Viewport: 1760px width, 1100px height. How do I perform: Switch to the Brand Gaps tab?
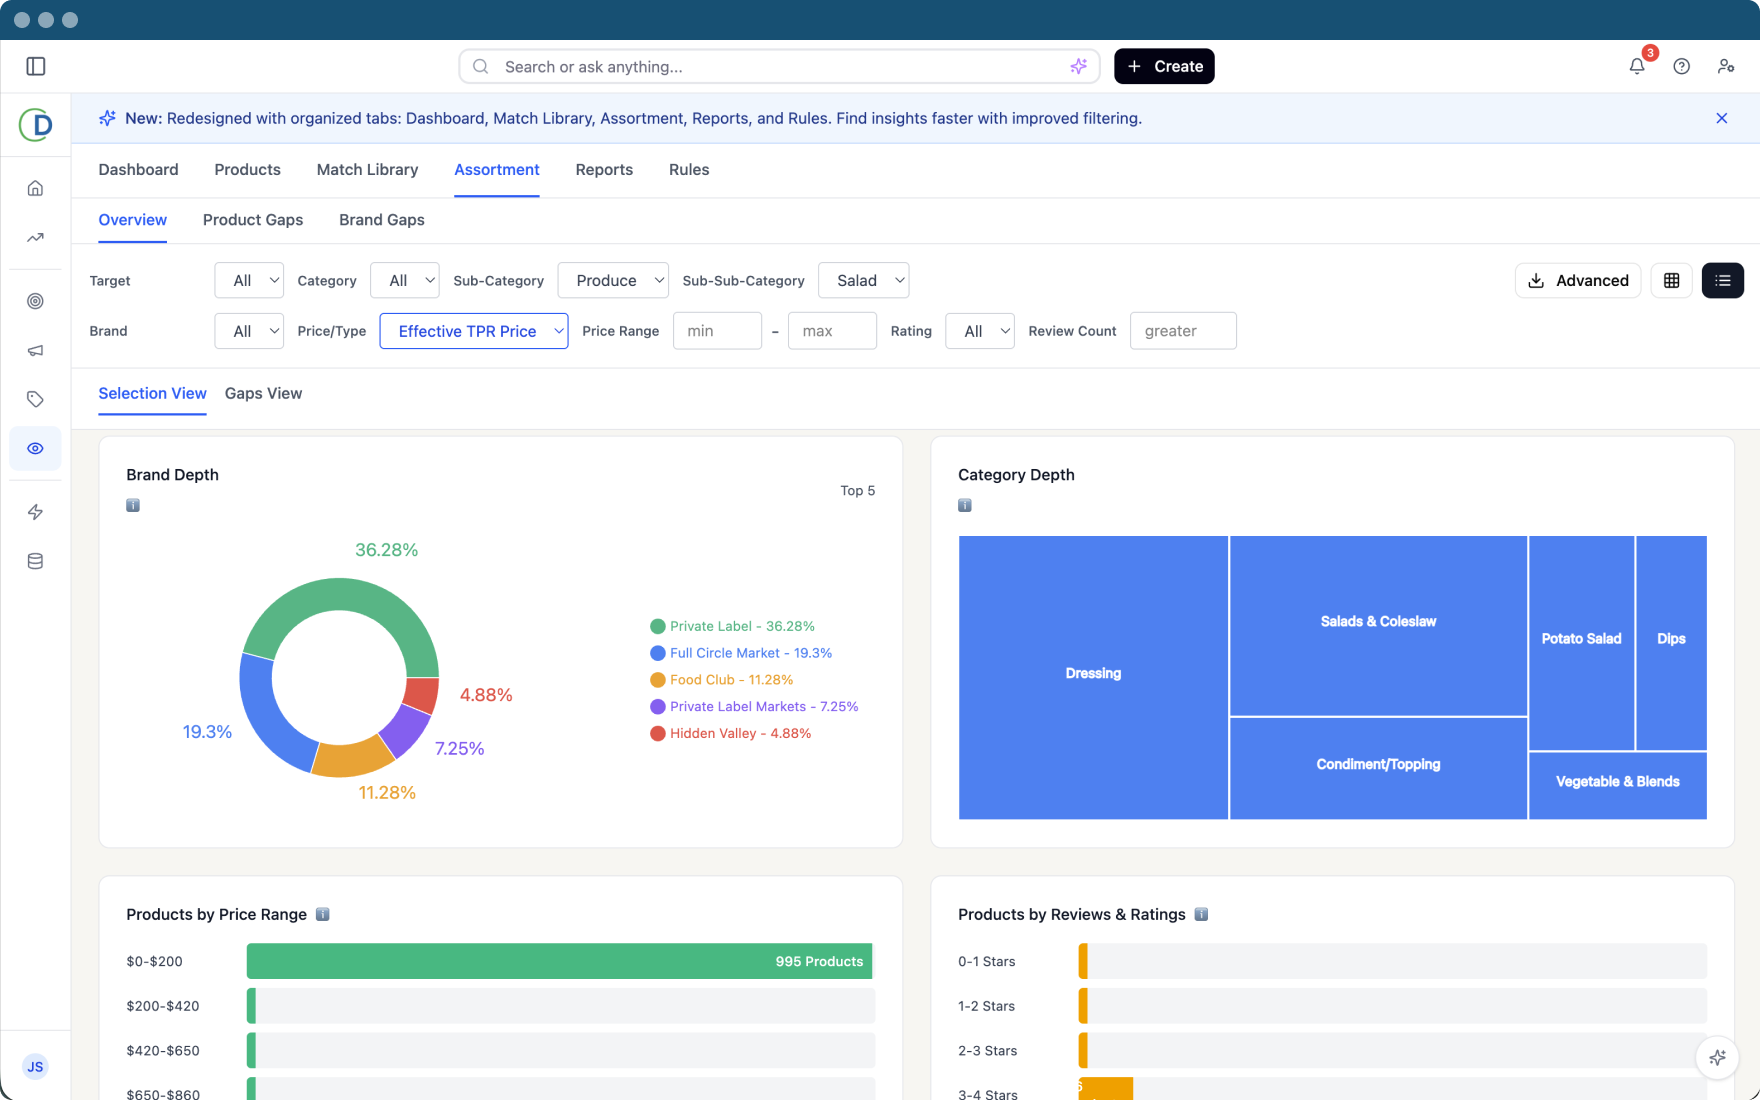coord(381,220)
